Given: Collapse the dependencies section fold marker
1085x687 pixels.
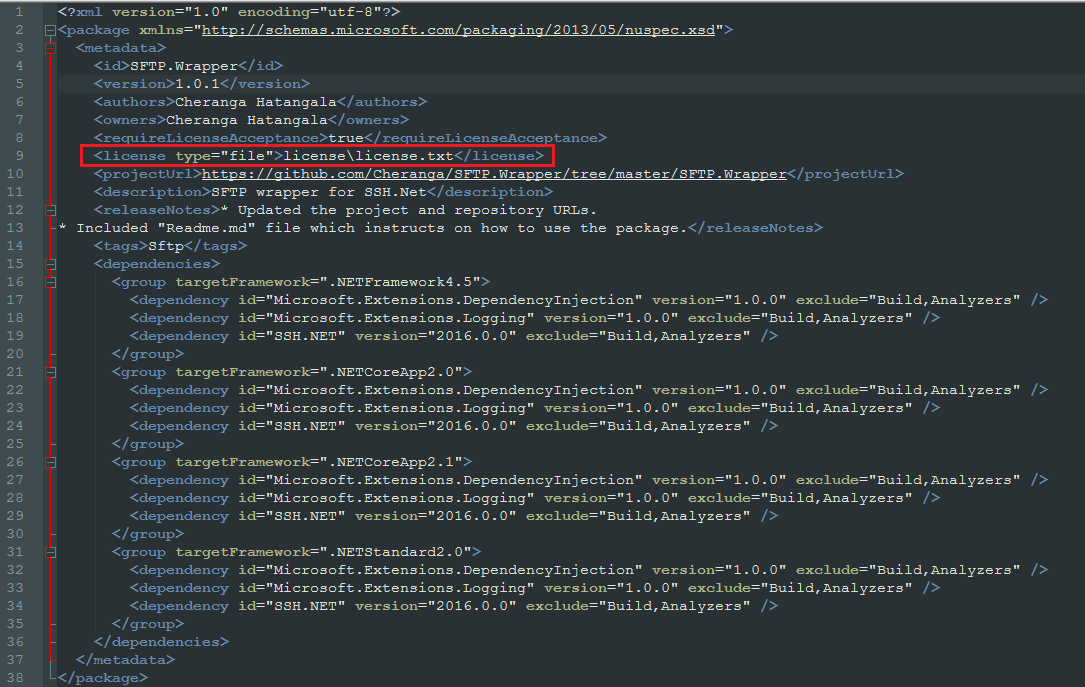Looking at the screenshot, I should pos(50,263).
